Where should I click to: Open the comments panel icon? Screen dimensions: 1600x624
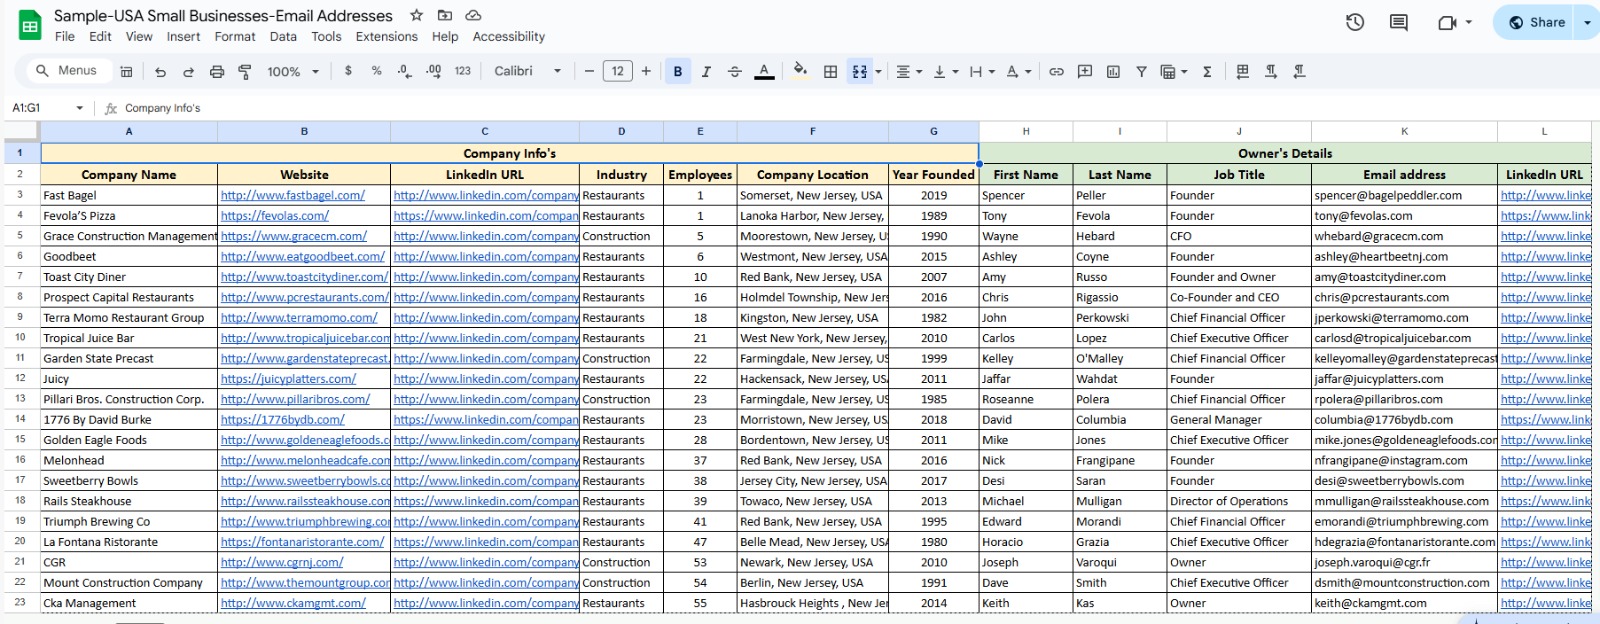[1399, 22]
